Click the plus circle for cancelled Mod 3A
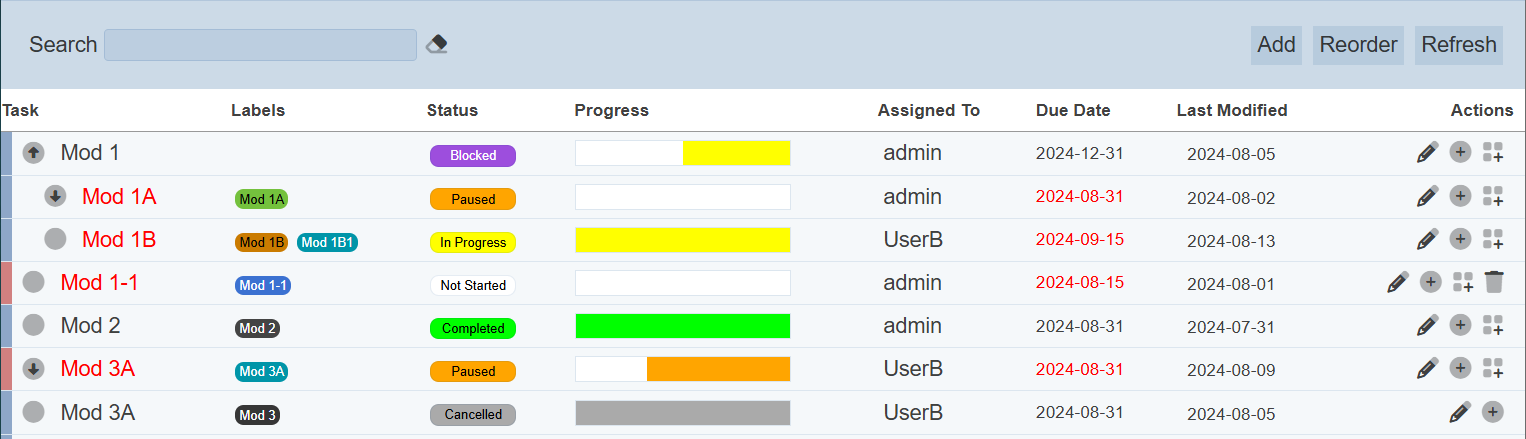Screen dimensions: 1526x439 1492,411
